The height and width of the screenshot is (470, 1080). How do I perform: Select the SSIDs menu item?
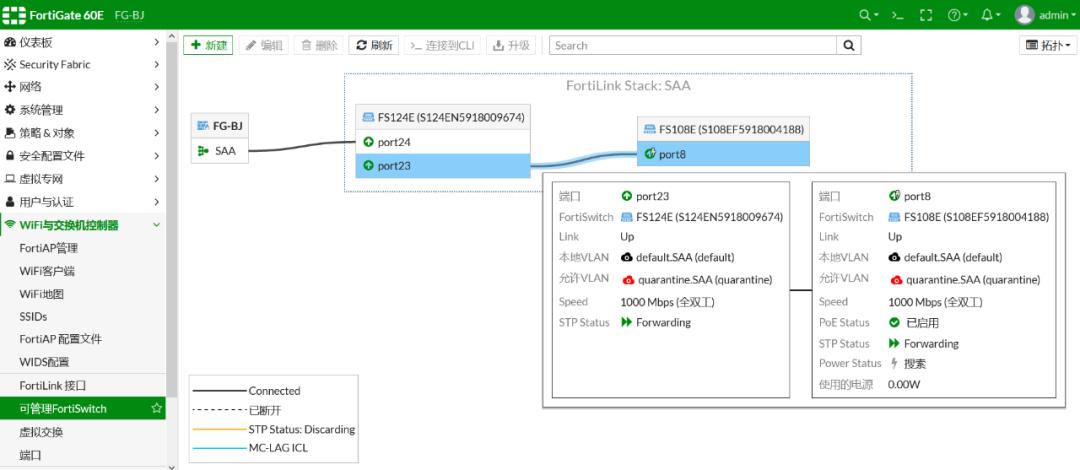pyautogui.click(x=33, y=316)
